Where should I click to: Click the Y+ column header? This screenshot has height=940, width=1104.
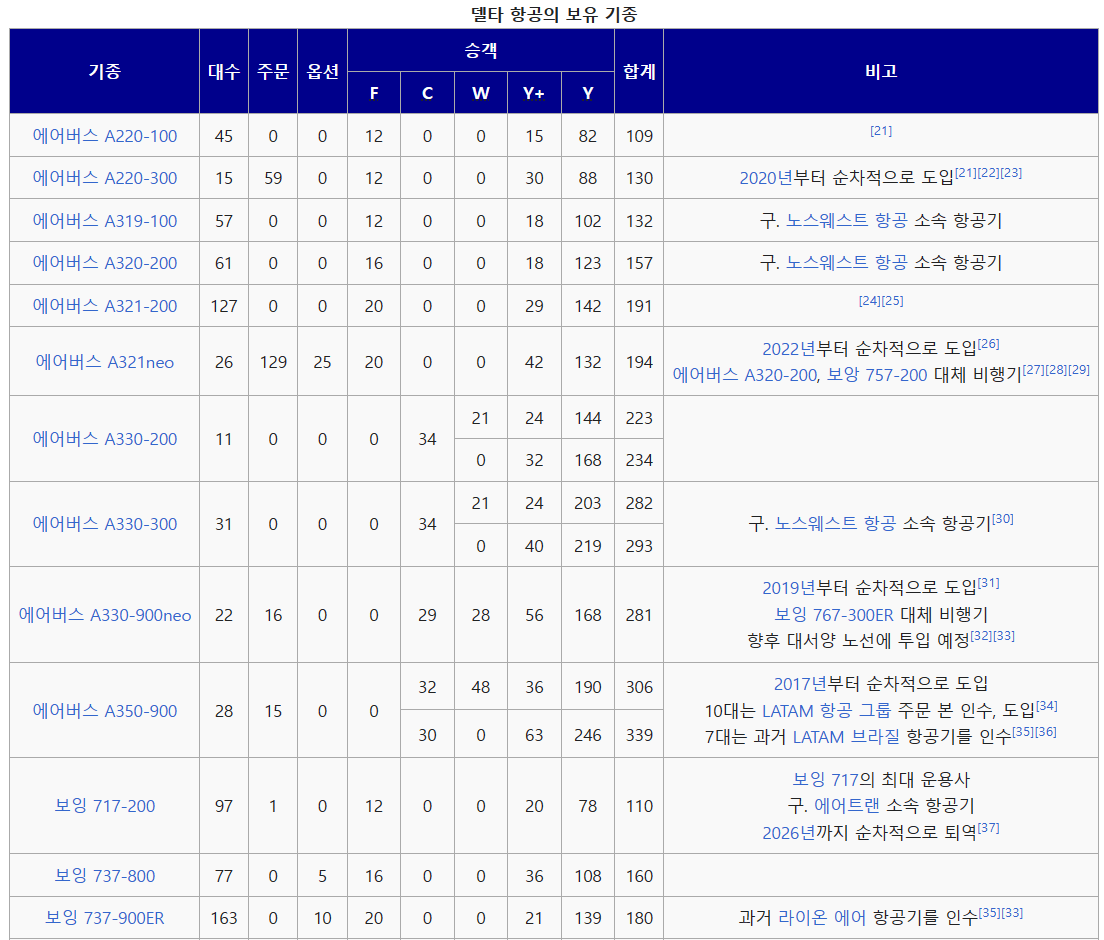click(534, 93)
